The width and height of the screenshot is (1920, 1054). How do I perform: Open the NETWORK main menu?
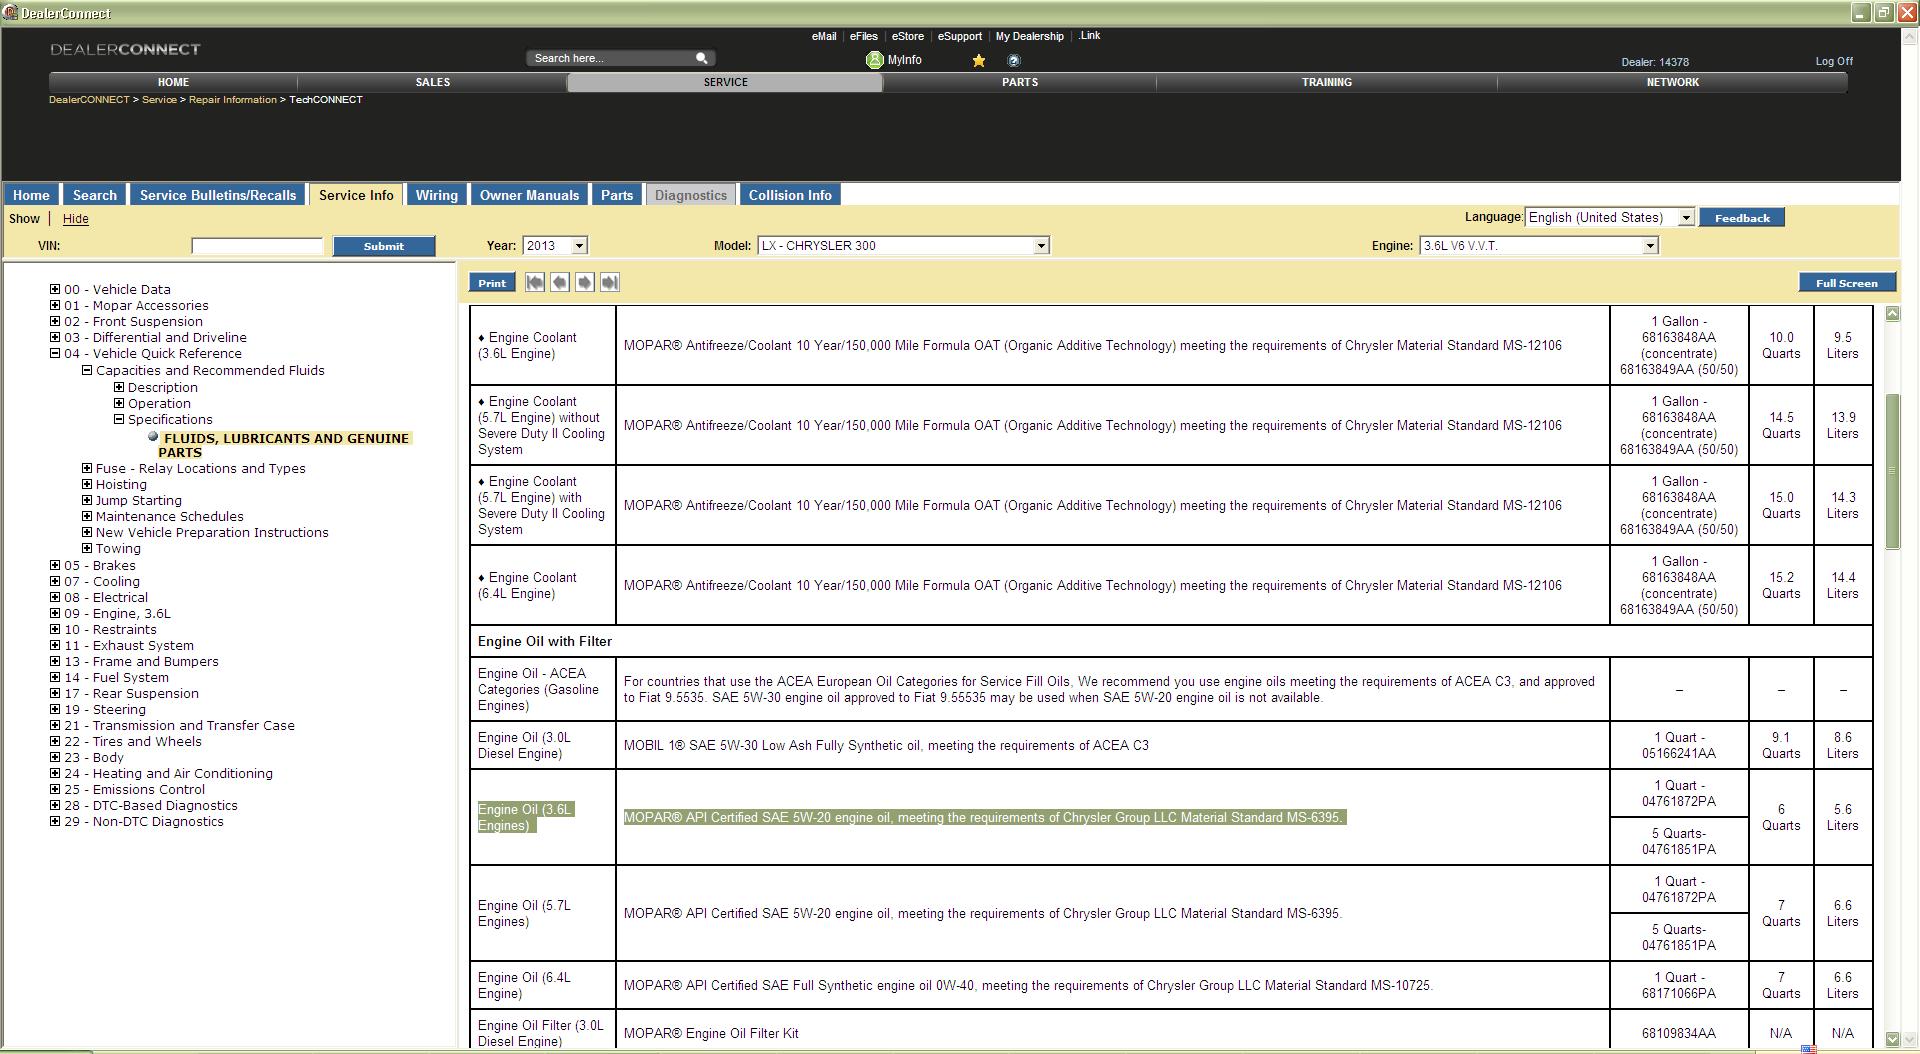[1672, 82]
